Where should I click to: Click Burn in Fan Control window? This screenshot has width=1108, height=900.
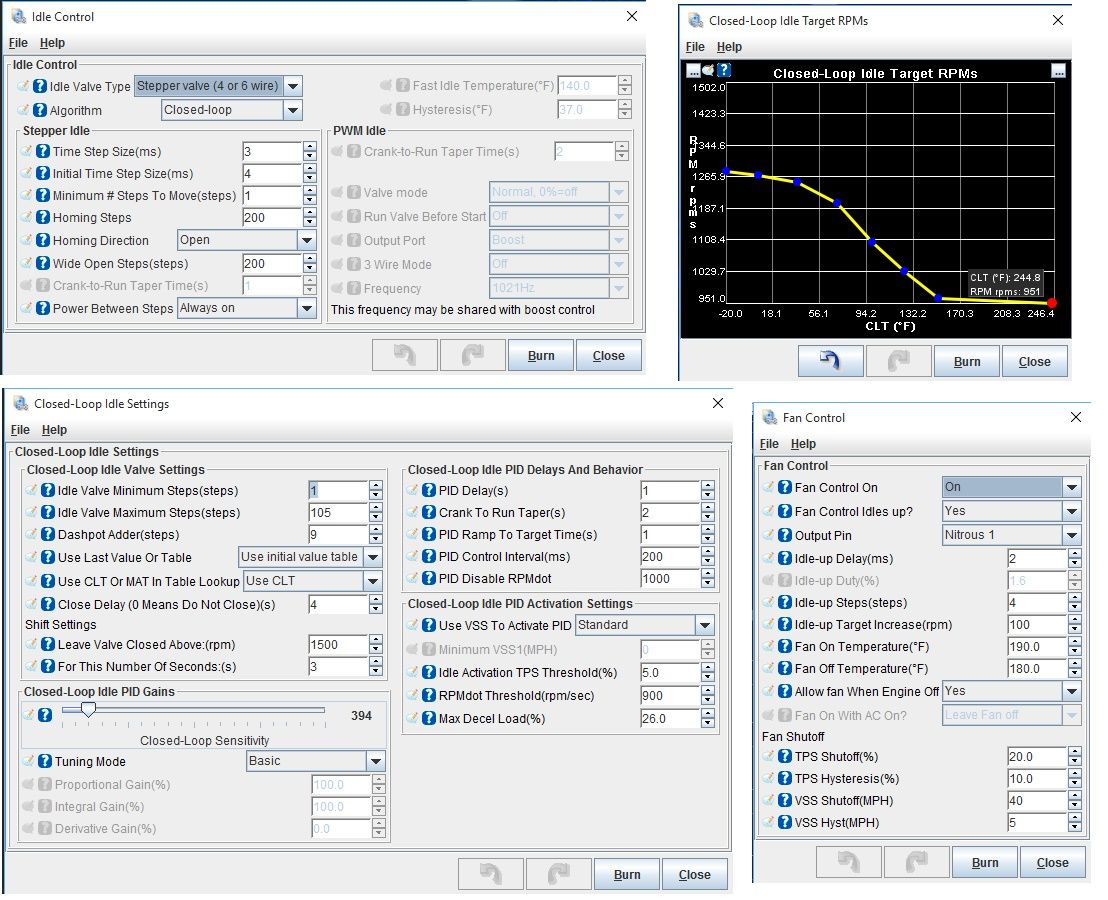(985, 862)
